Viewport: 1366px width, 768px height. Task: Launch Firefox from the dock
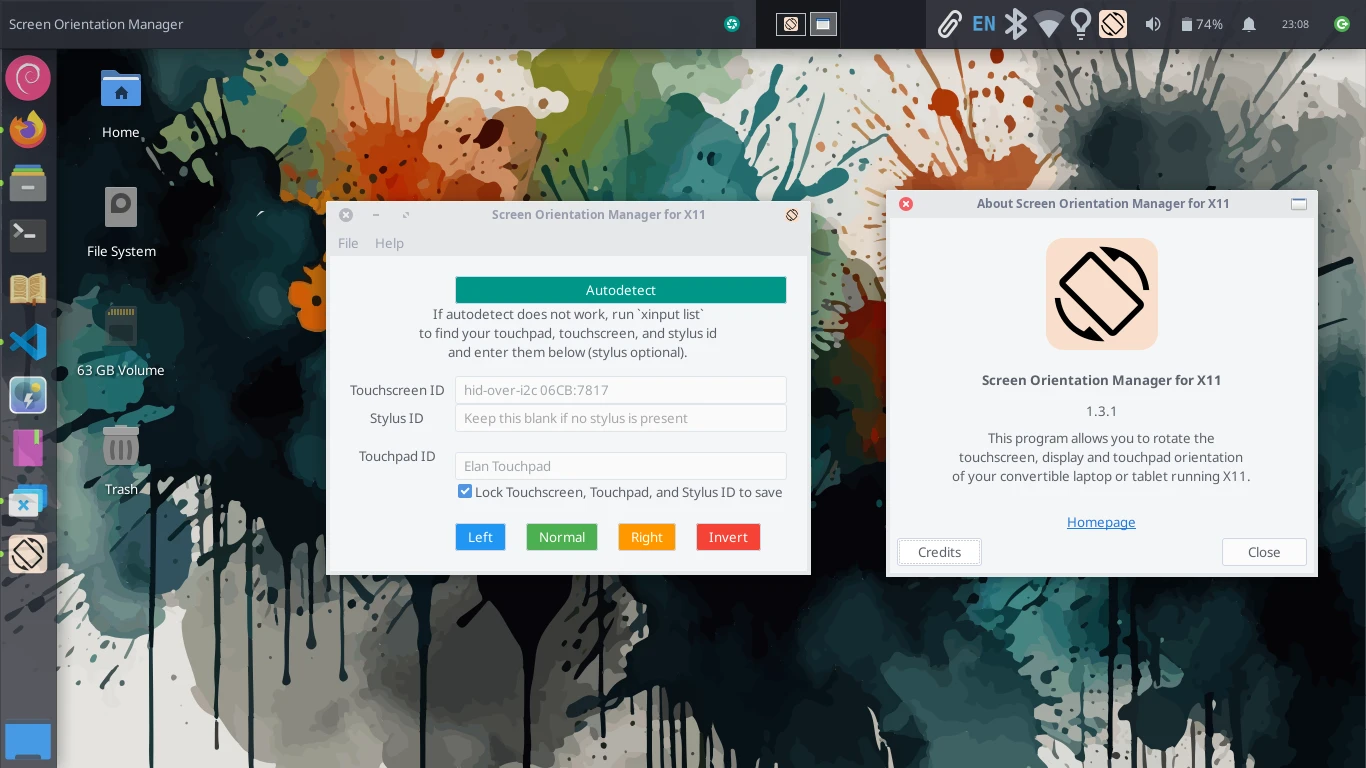click(x=27, y=129)
